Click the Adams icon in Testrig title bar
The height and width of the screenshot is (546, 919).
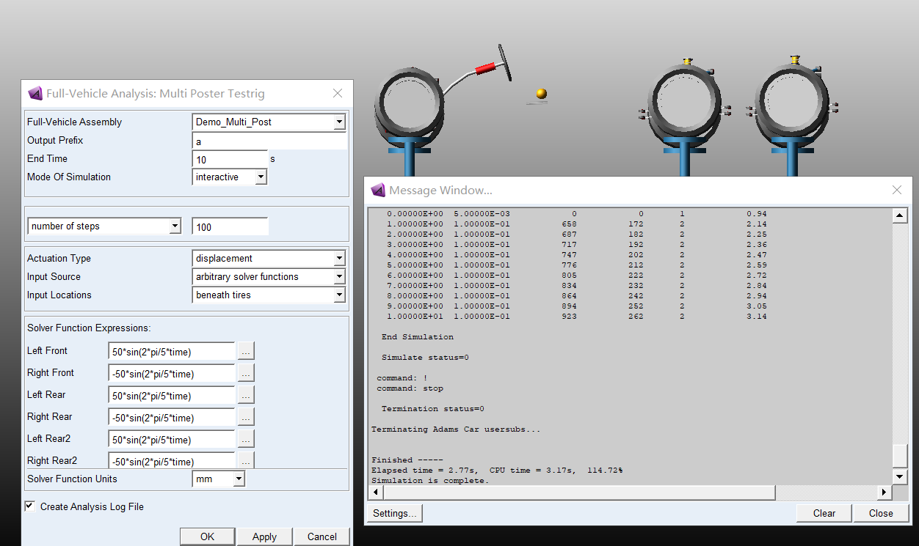coord(35,93)
